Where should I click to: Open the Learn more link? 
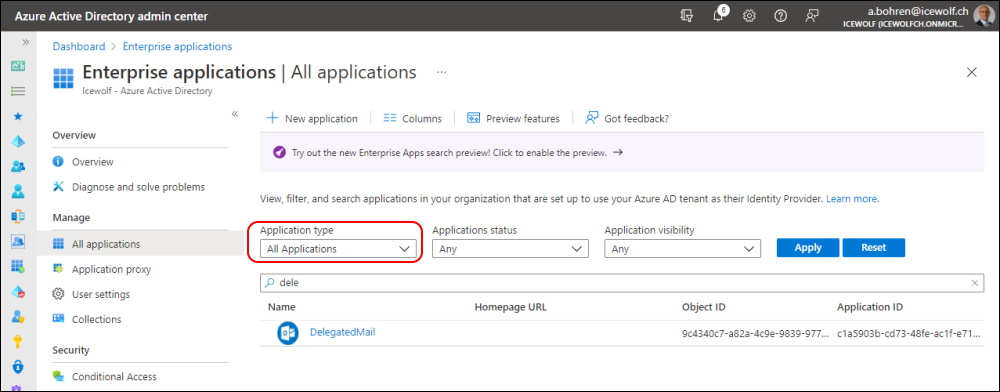(852, 199)
